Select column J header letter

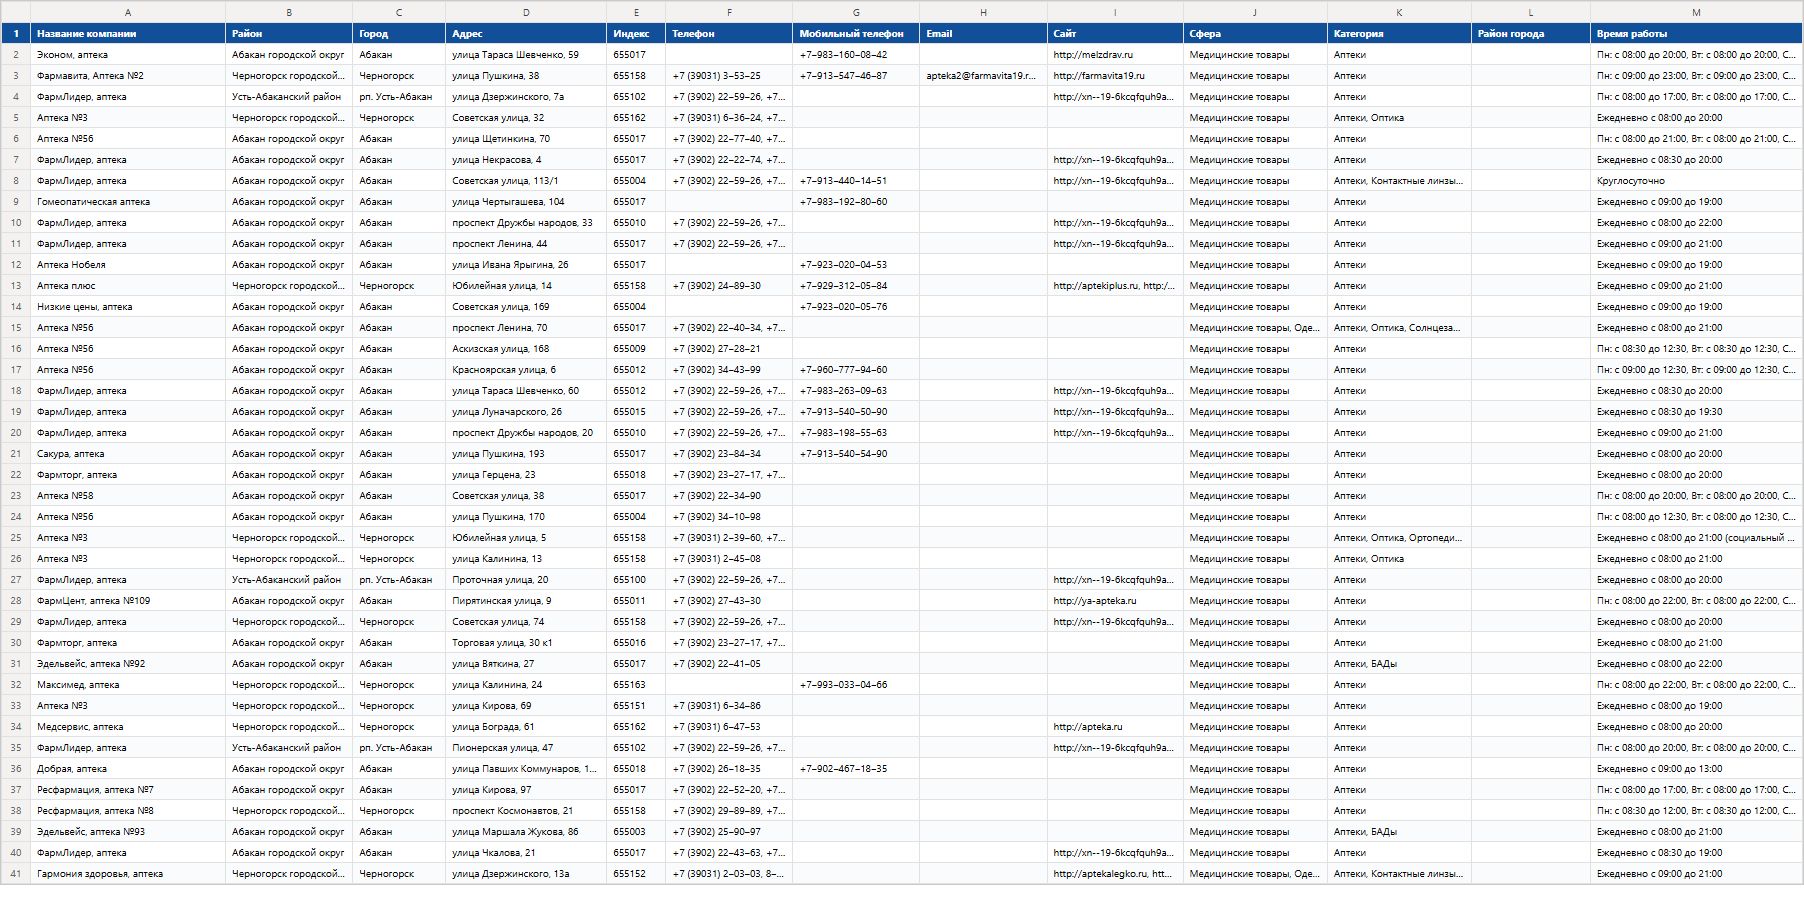(1255, 12)
